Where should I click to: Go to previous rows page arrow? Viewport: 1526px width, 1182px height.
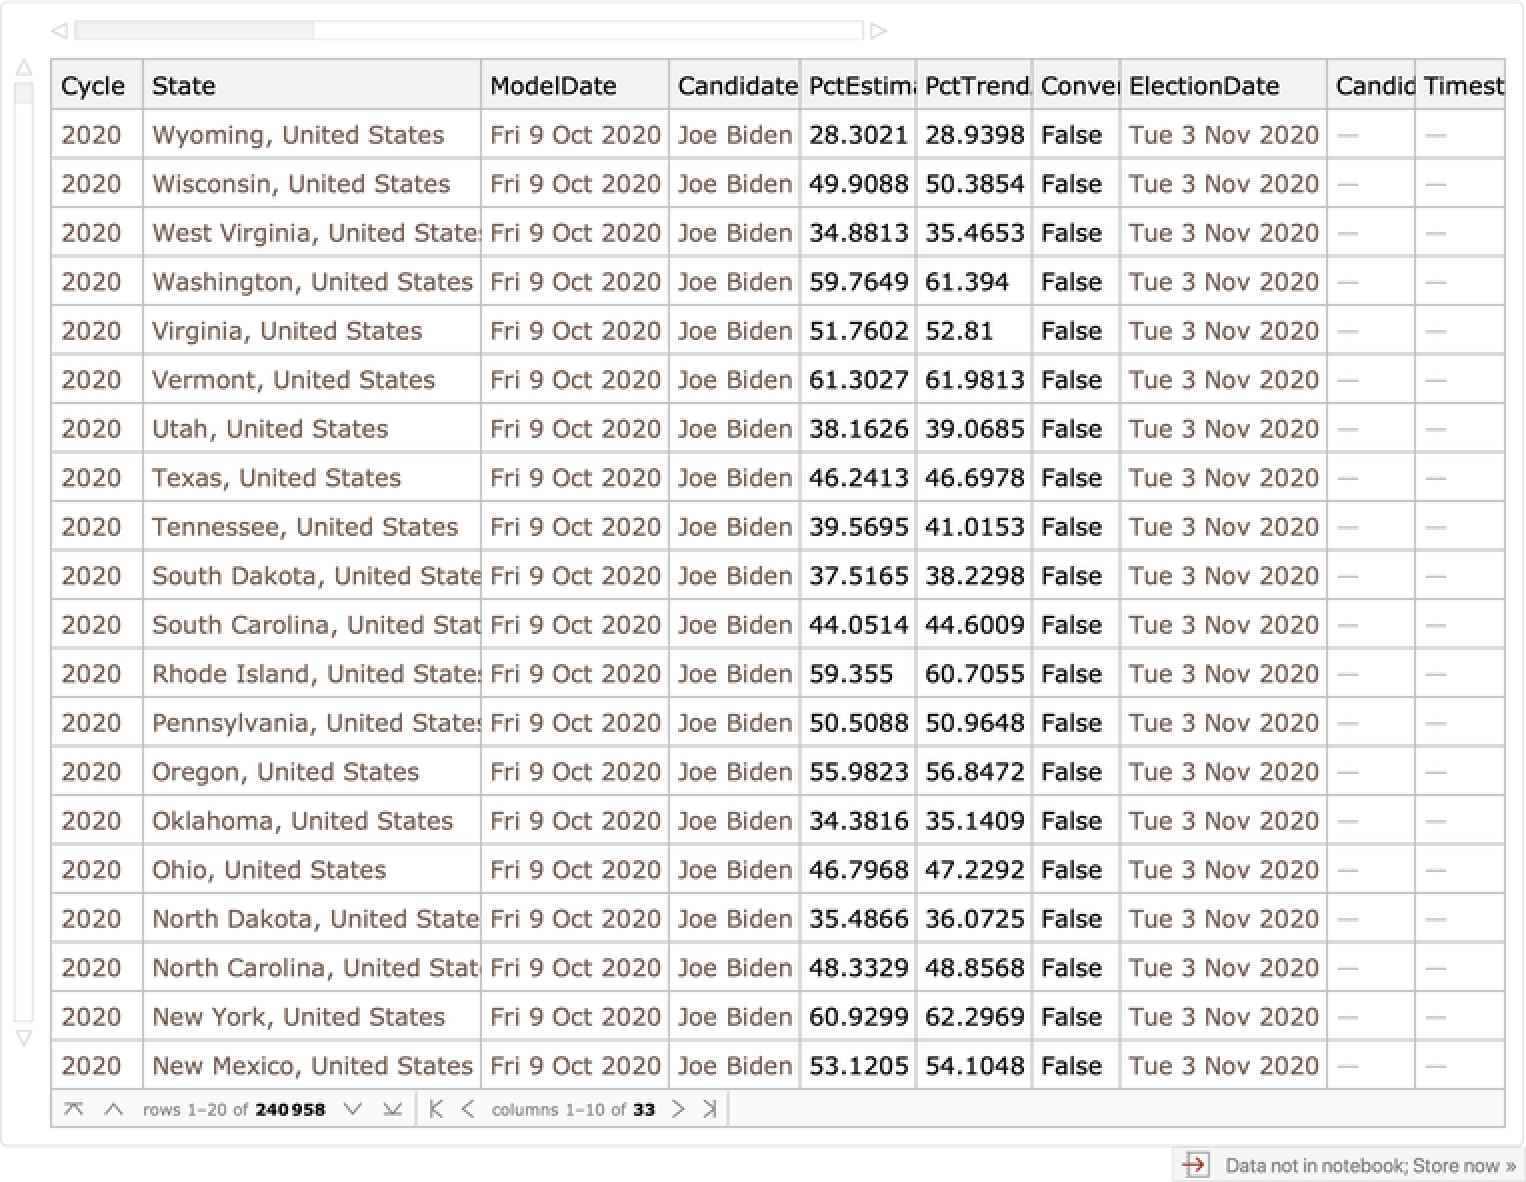point(114,1109)
